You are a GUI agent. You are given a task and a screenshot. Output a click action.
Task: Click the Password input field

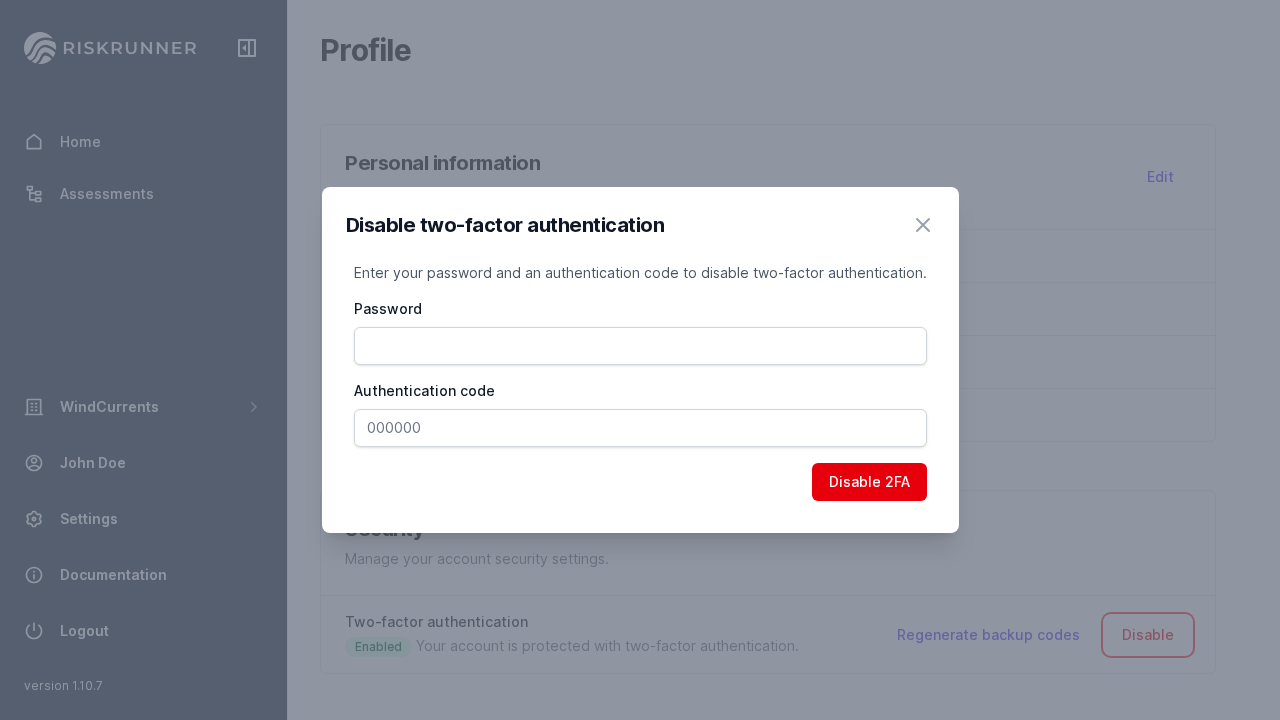coord(640,346)
